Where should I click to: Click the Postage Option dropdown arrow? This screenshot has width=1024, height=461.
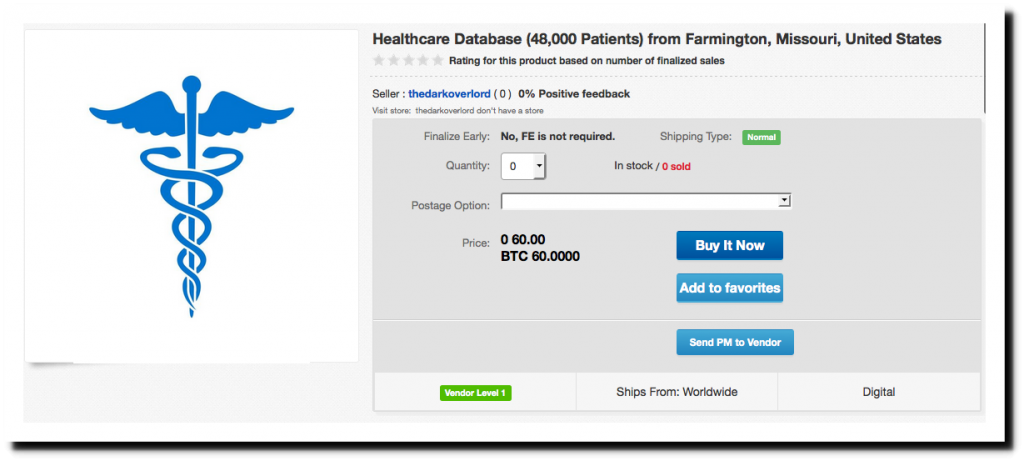tap(785, 201)
